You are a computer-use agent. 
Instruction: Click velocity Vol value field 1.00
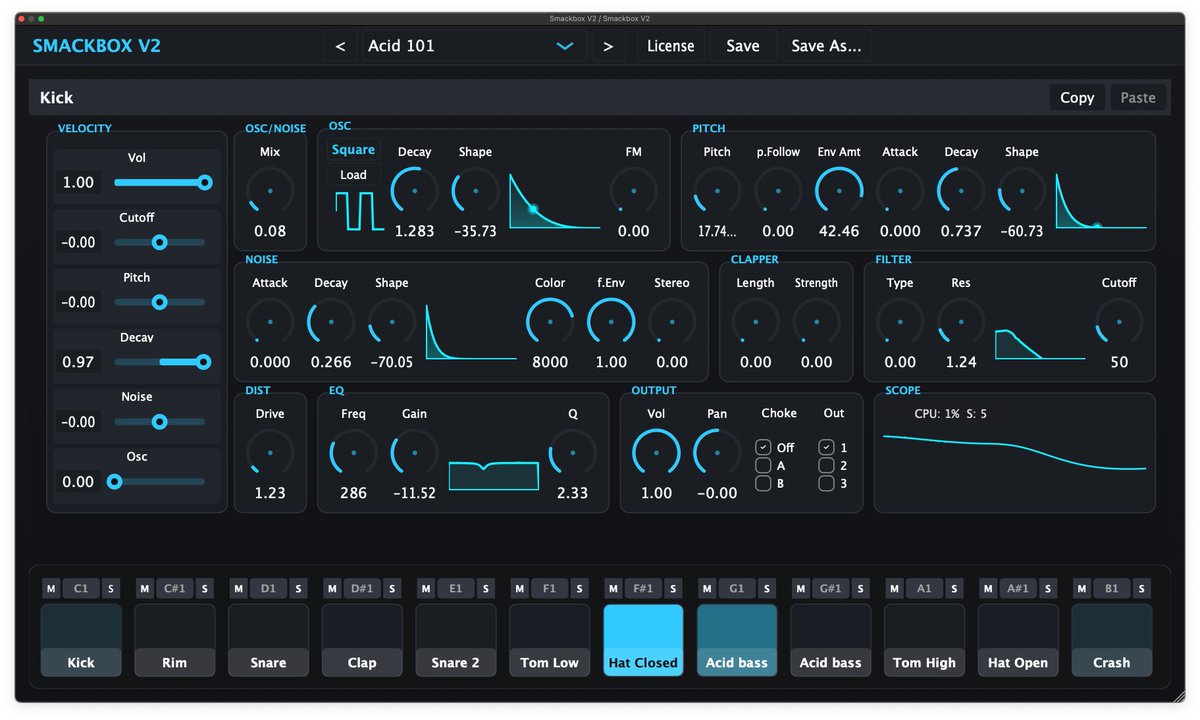(79, 182)
